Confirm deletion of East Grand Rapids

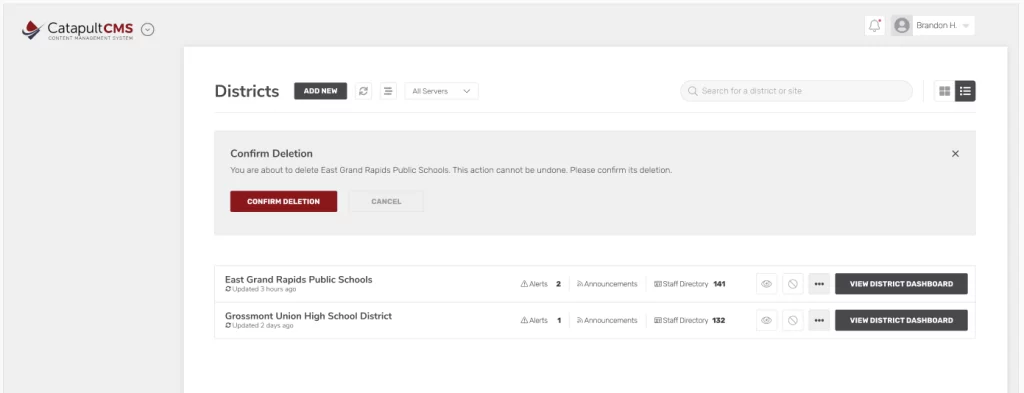[x=283, y=201]
